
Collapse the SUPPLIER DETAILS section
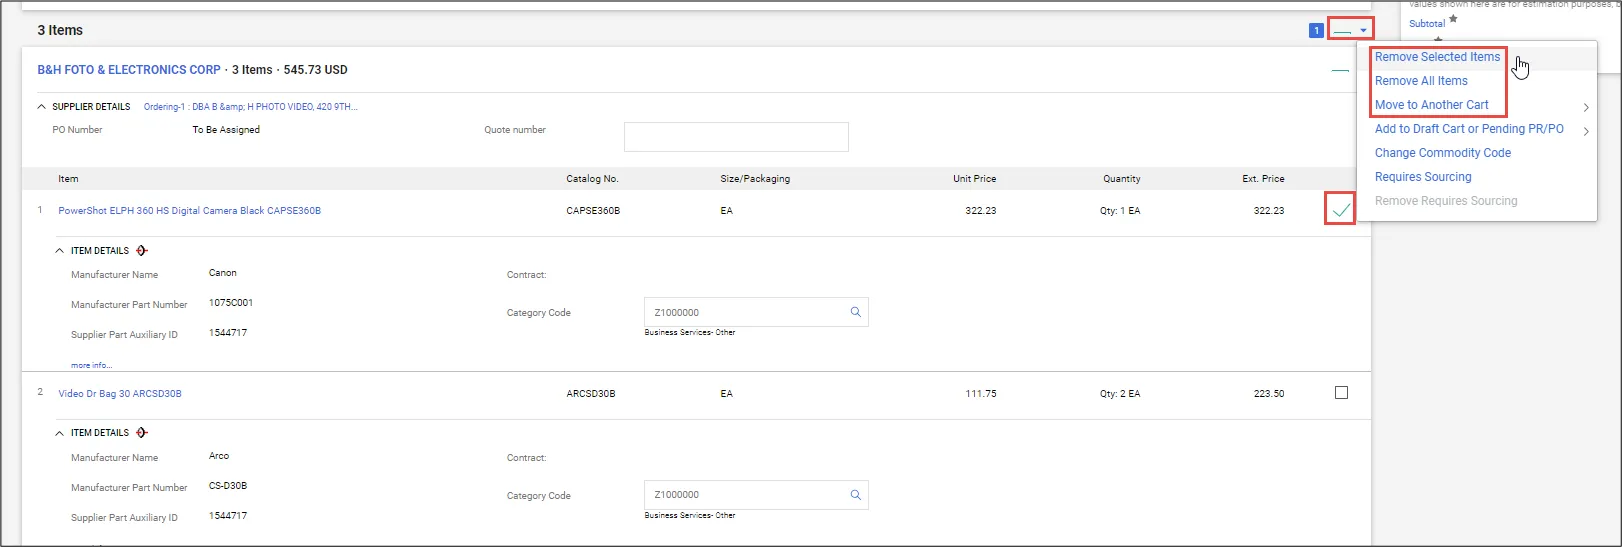tap(42, 107)
